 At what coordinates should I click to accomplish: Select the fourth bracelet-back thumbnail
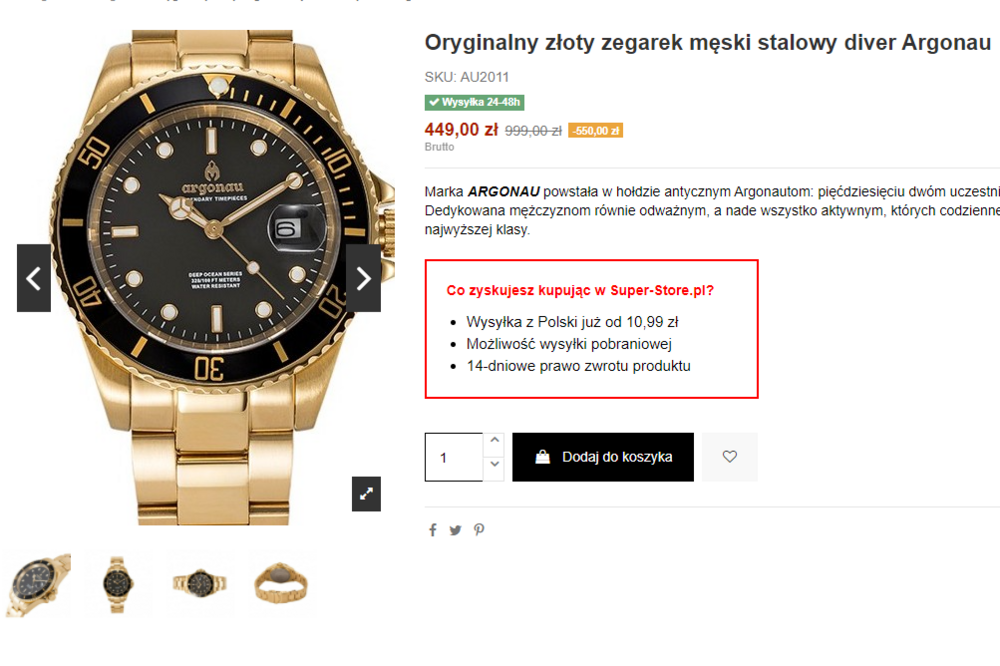[281, 584]
